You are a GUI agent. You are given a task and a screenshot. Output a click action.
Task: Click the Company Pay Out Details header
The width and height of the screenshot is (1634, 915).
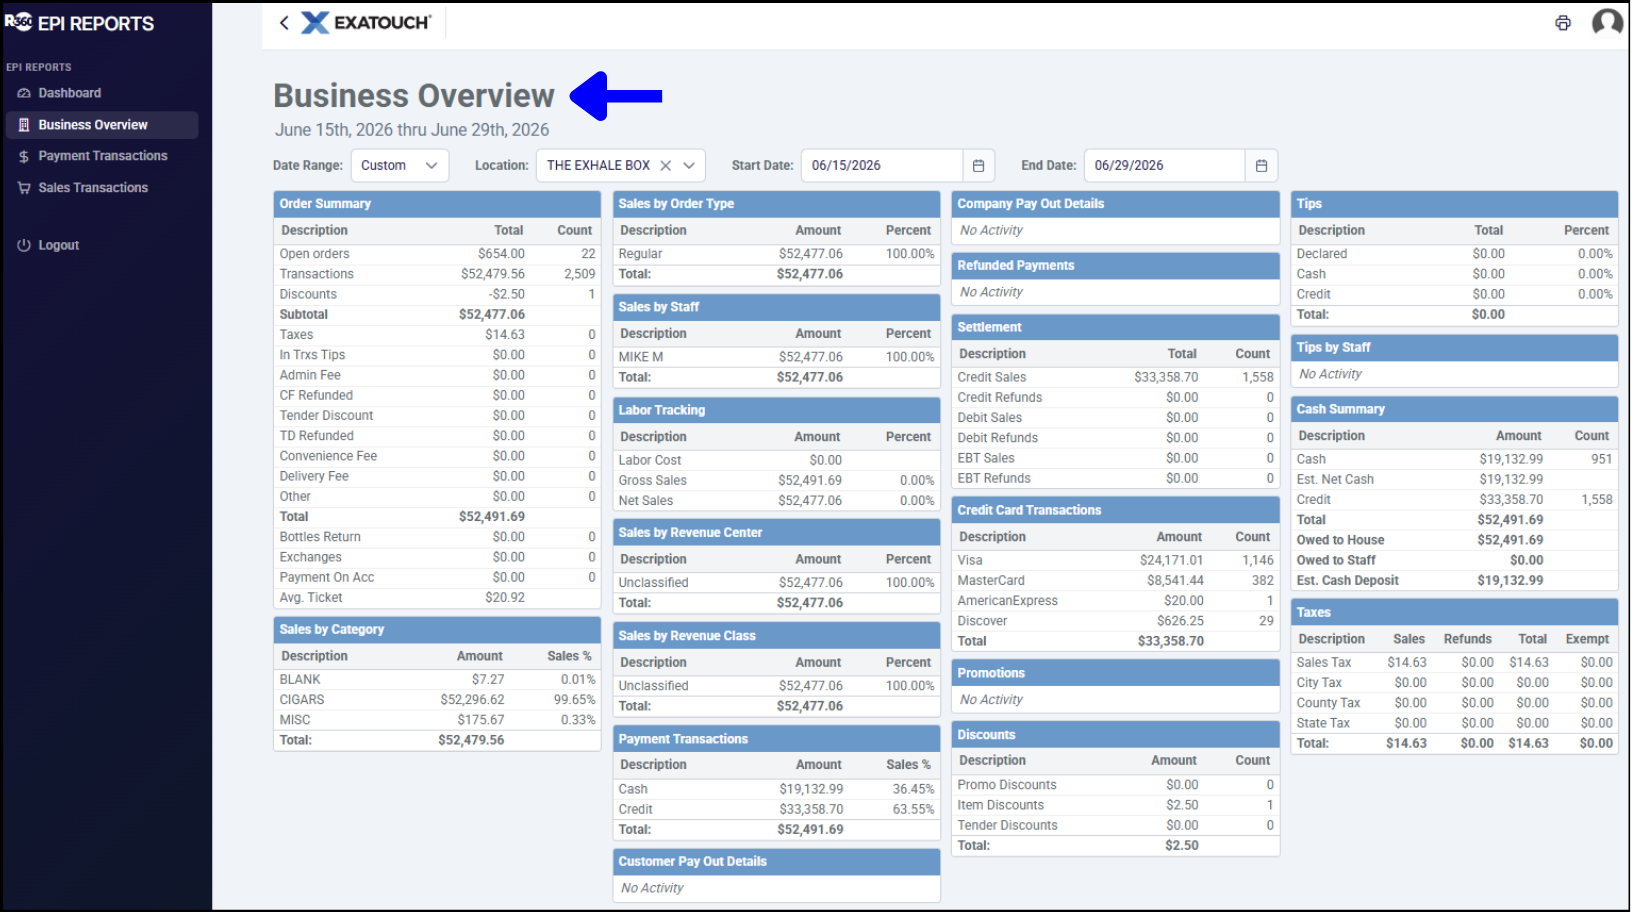1116,204
